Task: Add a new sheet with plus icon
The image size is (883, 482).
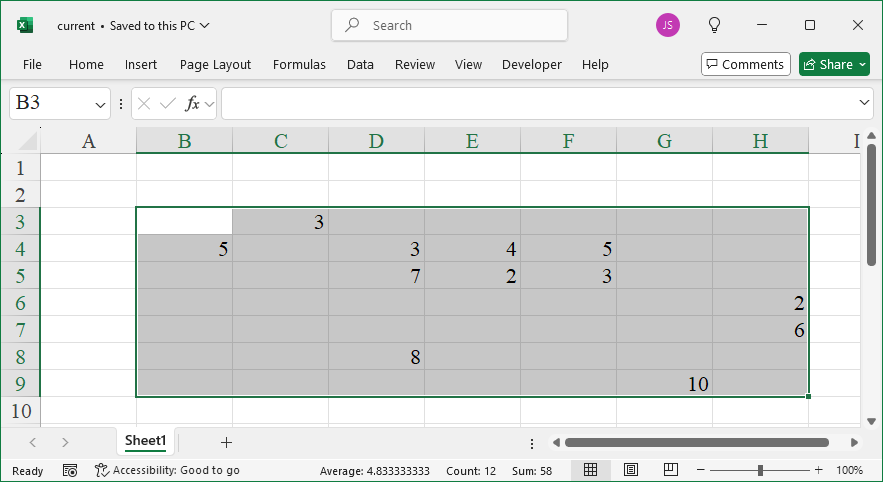Action: point(226,443)
